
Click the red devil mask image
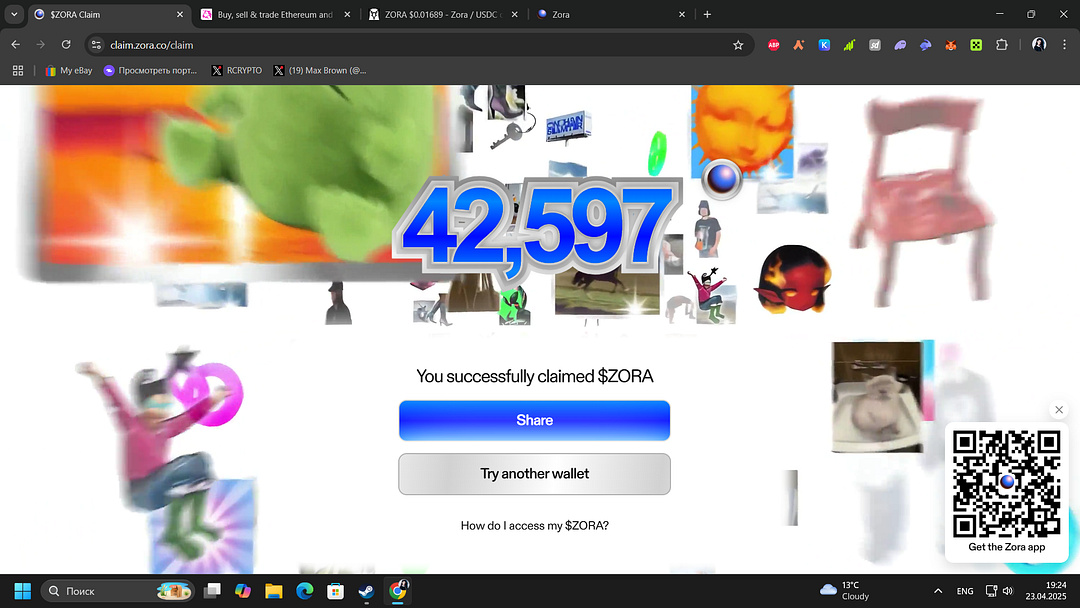[x=792, y=279]
